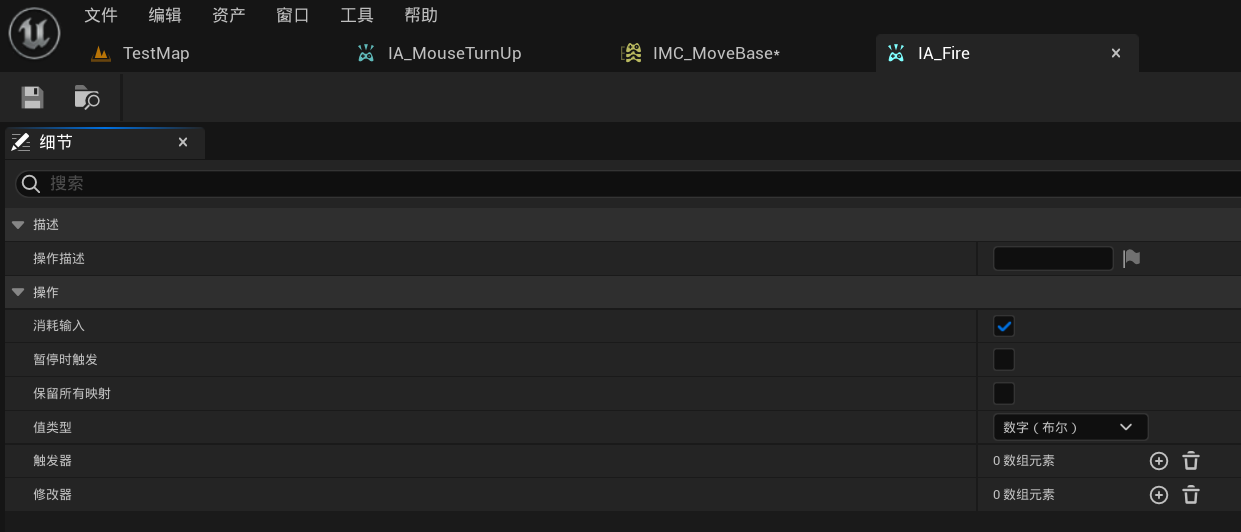Switch to the IMC_MoveBase tab

coord(715,53)
